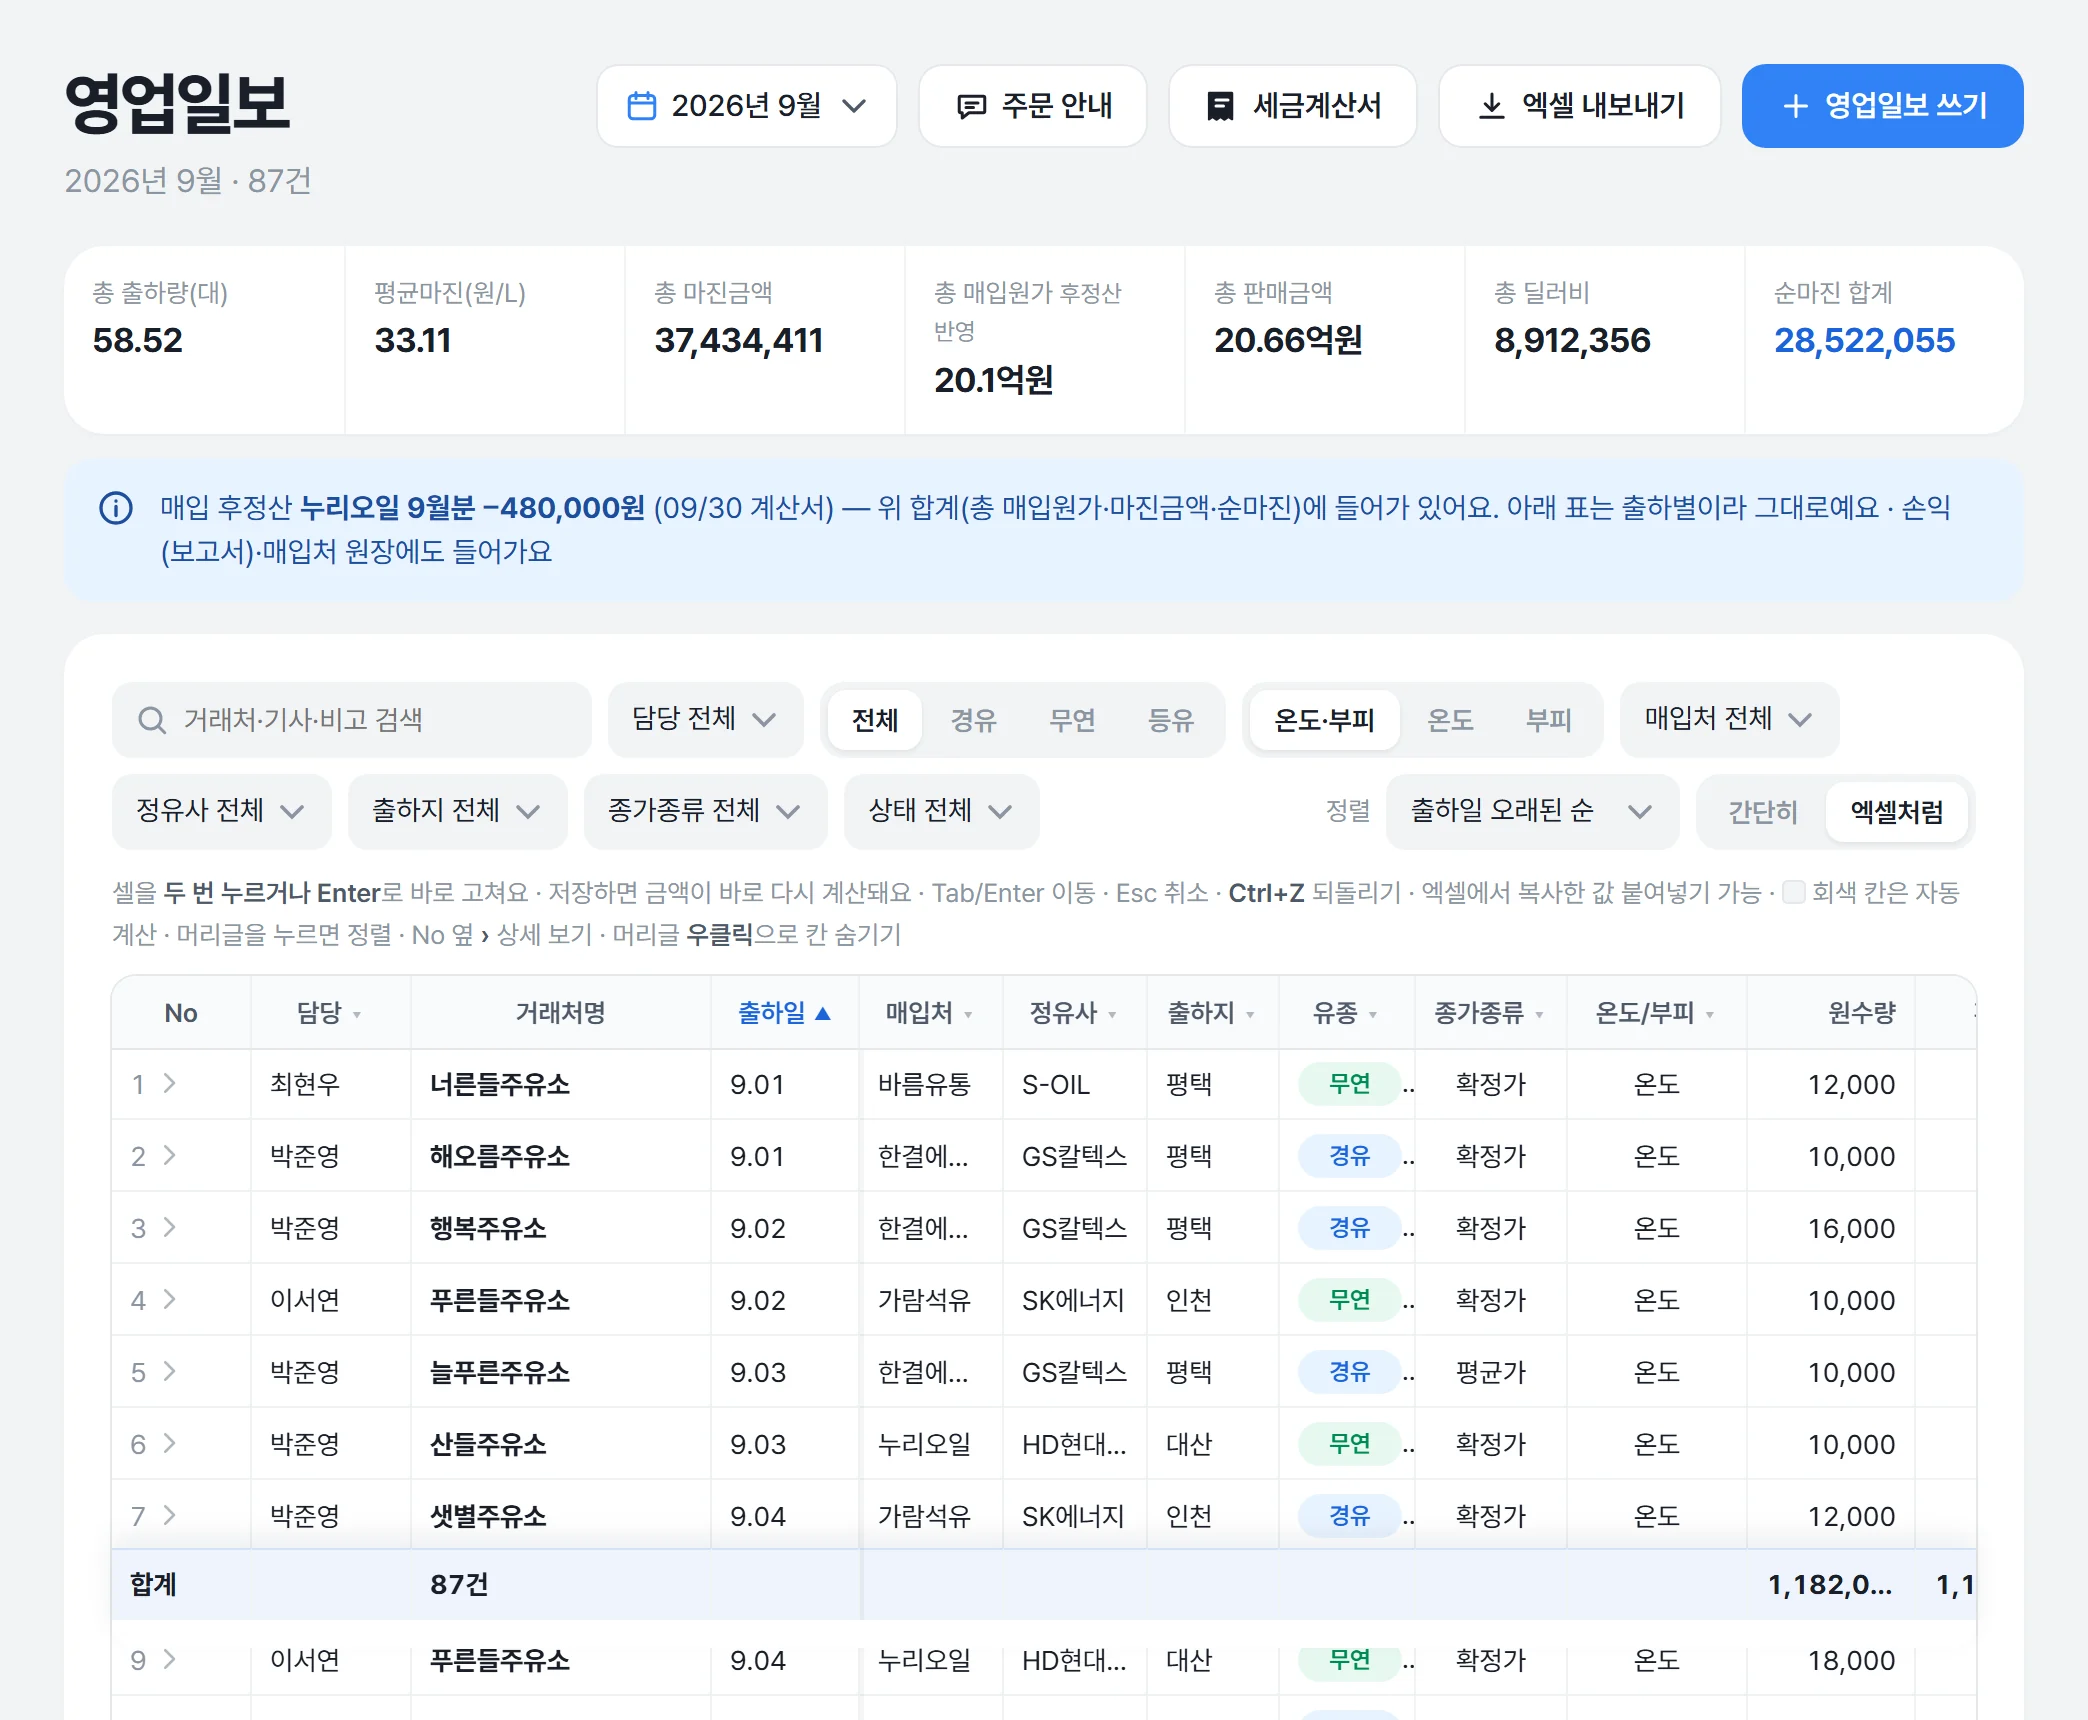Switch view mode to 간단히
The width and height of the screenshot is (2088, 1720).
[x=1763, y=811]
